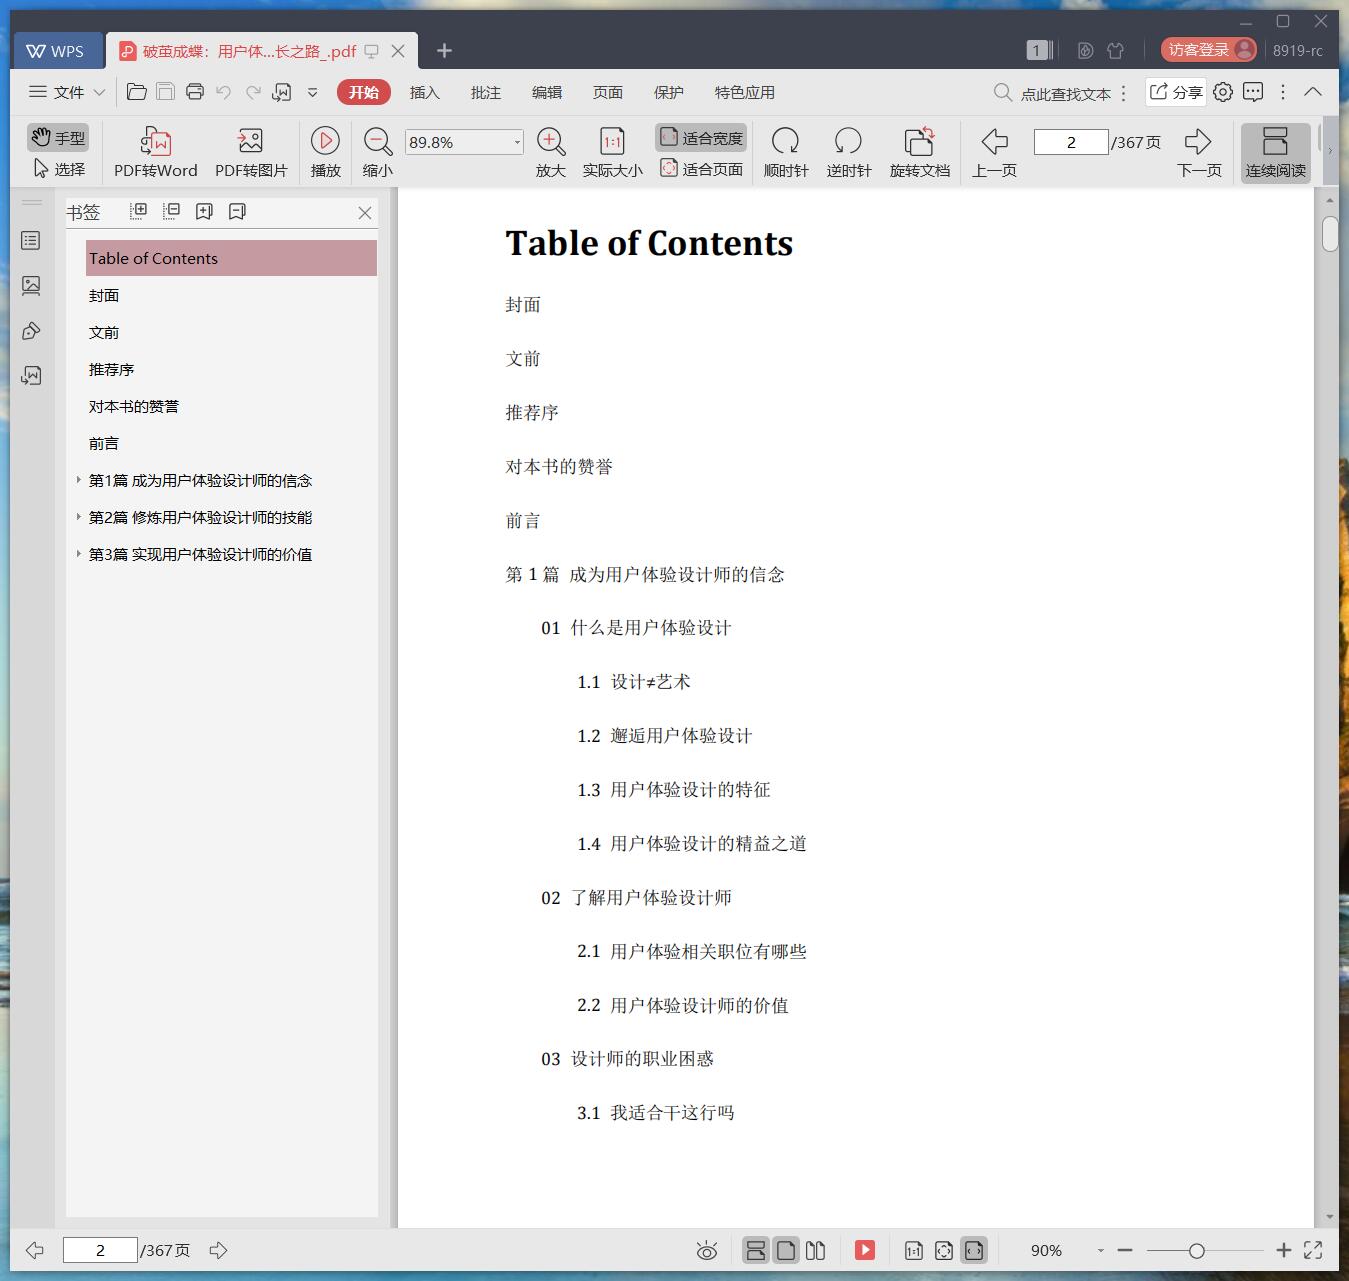Switch to 页面 ribbon tab
Viewport: 1349px width, 1281px height.
607,92
